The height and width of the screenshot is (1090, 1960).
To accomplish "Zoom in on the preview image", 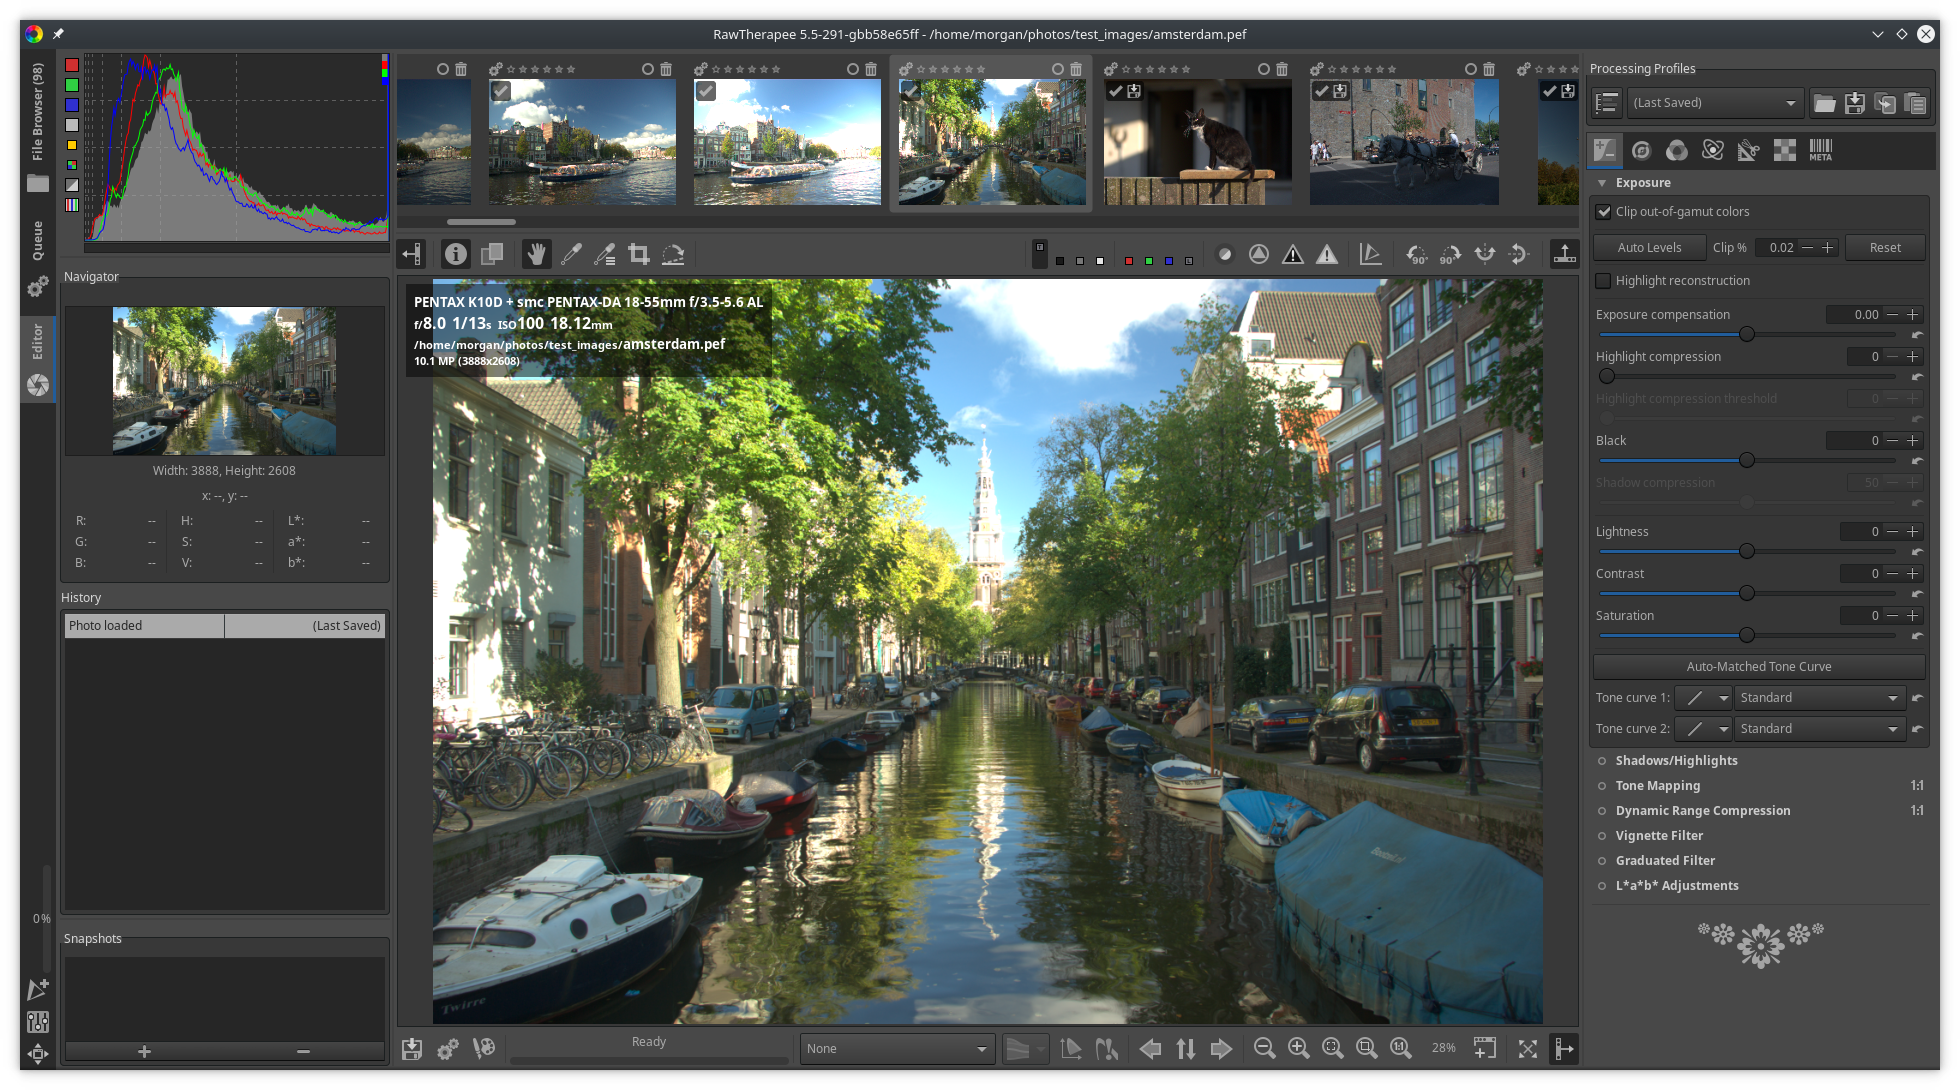I will tap(1298, 1048).
